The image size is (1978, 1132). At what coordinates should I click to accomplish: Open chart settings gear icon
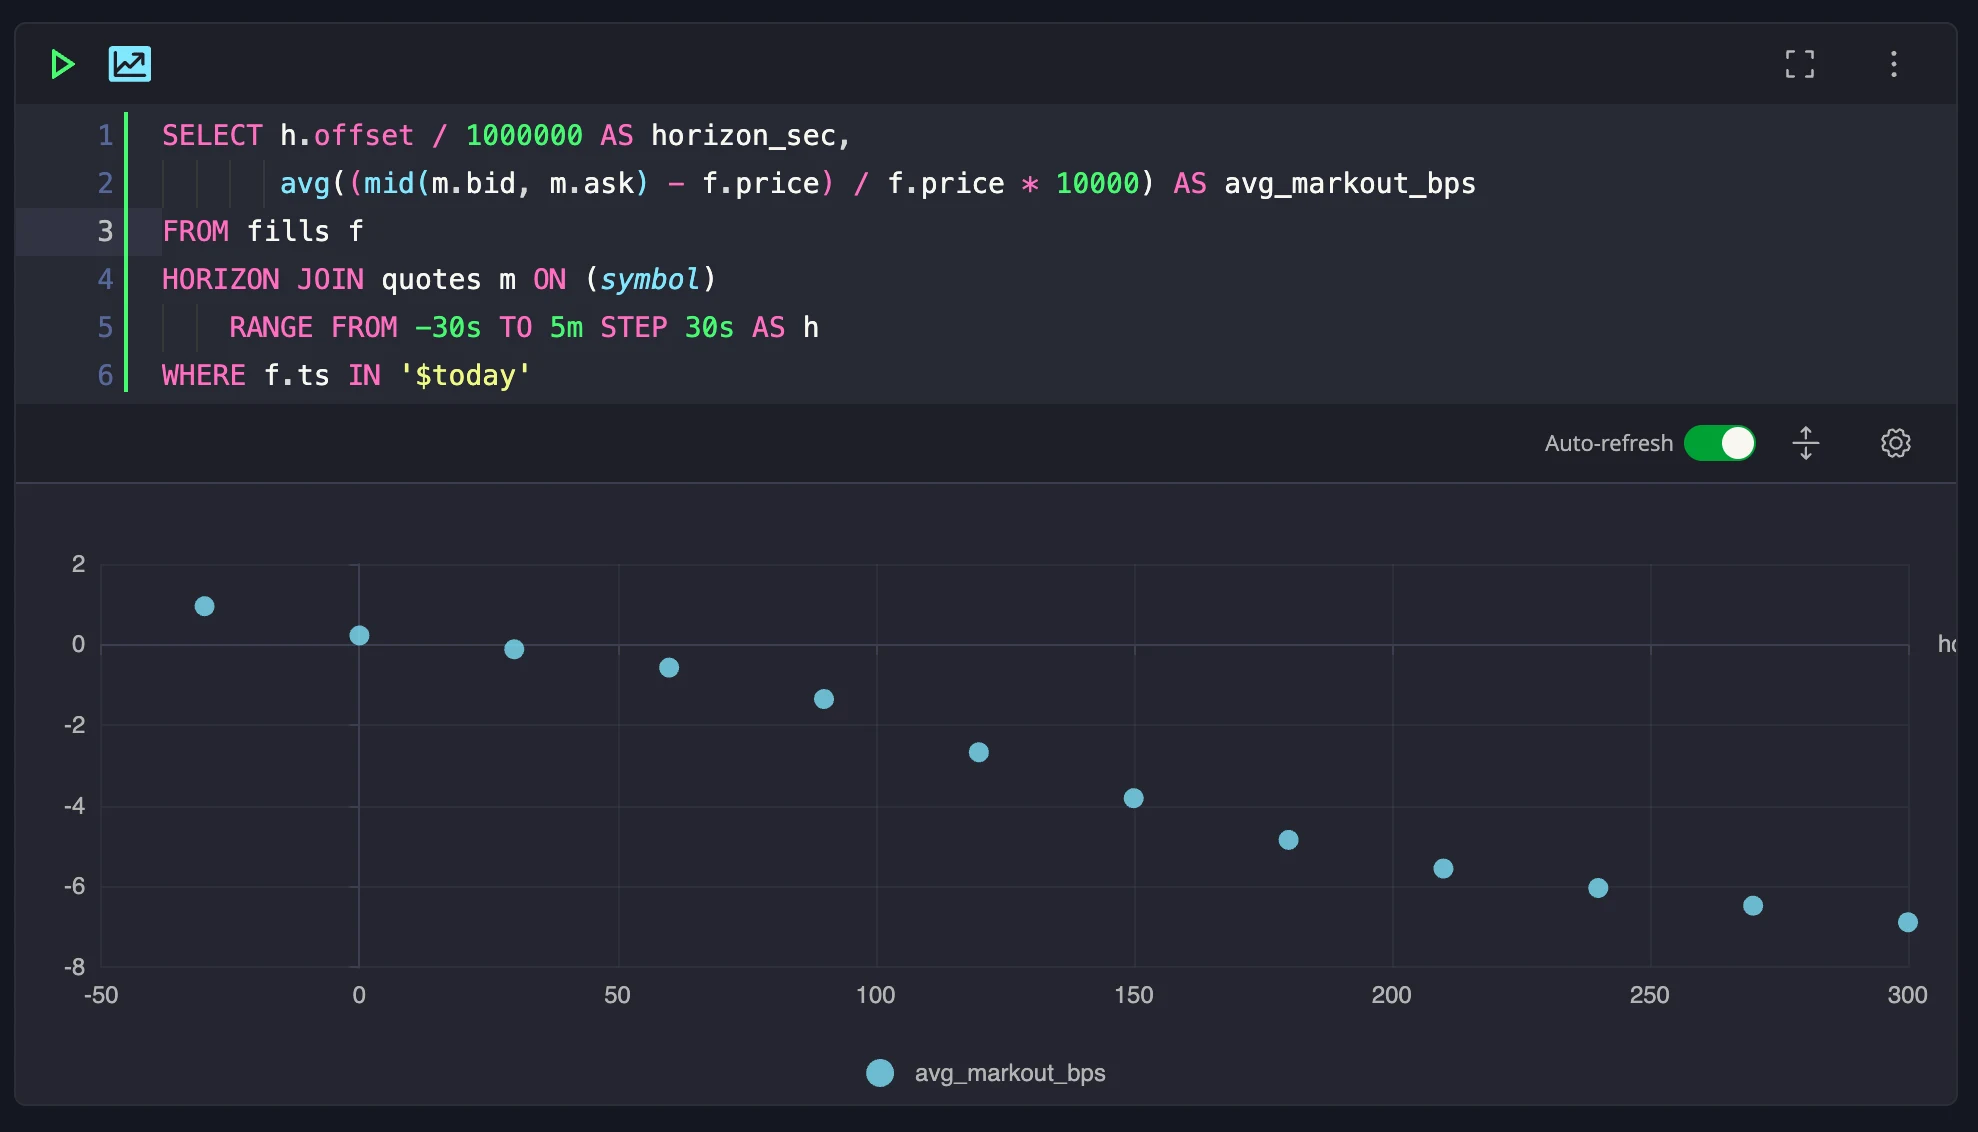click(x=1896, y=443)
